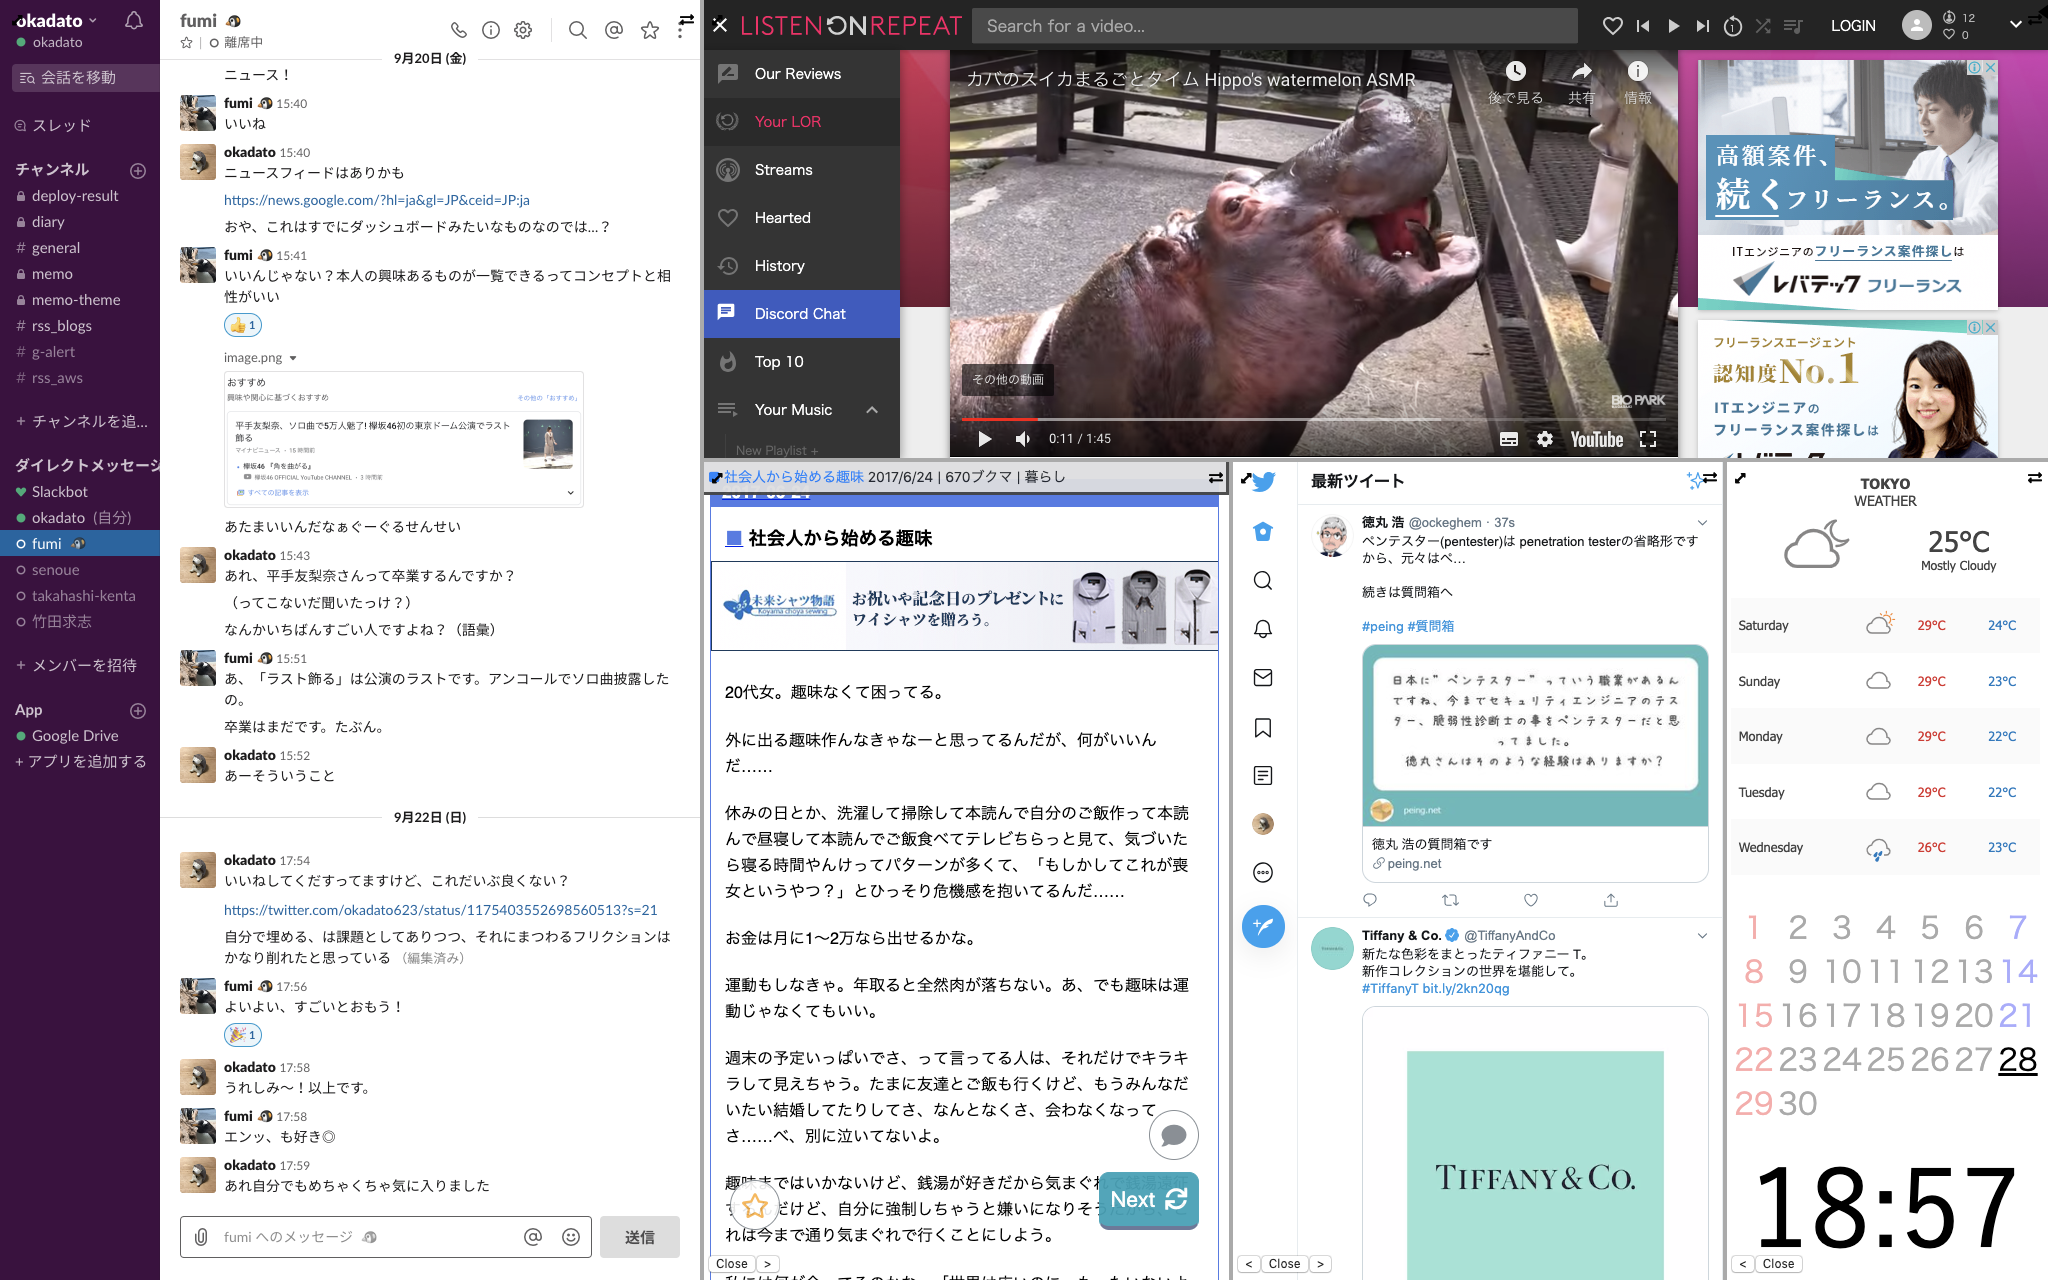The image size is (2048, 1280).
Task: Open the History section in ListenOnRepeat sidebar
Action: click(x=780, y=265)
